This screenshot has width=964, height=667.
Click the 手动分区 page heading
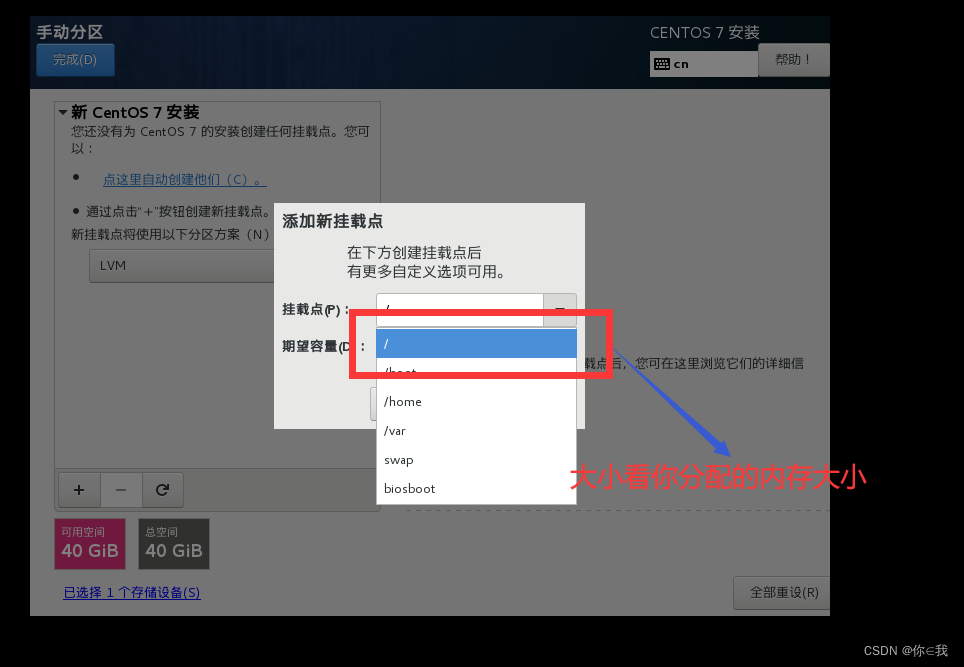(69, 32)
